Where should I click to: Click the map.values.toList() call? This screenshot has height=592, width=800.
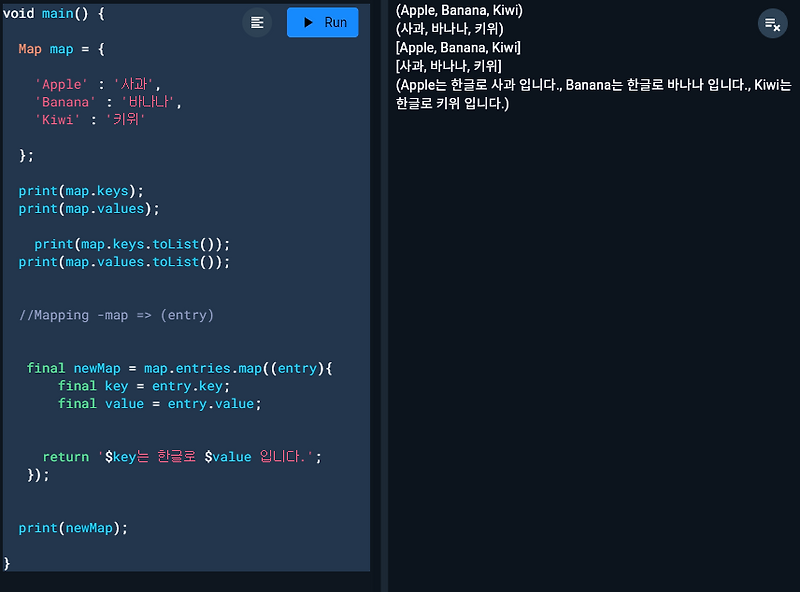pyautogui.click(x=130, y=261)
